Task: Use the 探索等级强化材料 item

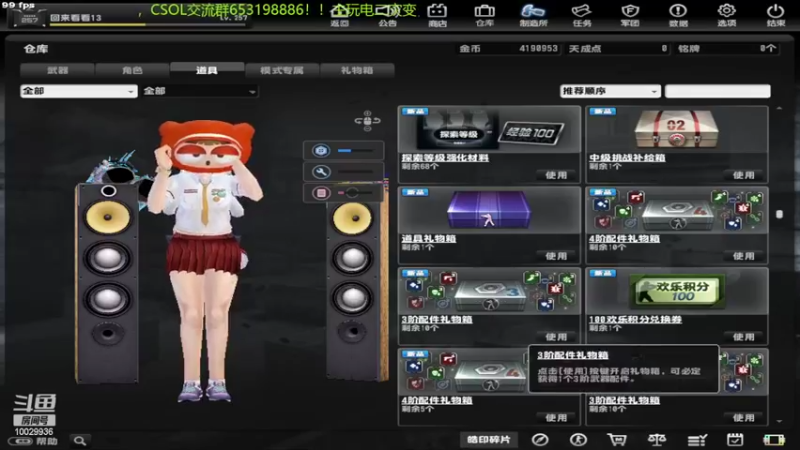Action: (556, 175)
